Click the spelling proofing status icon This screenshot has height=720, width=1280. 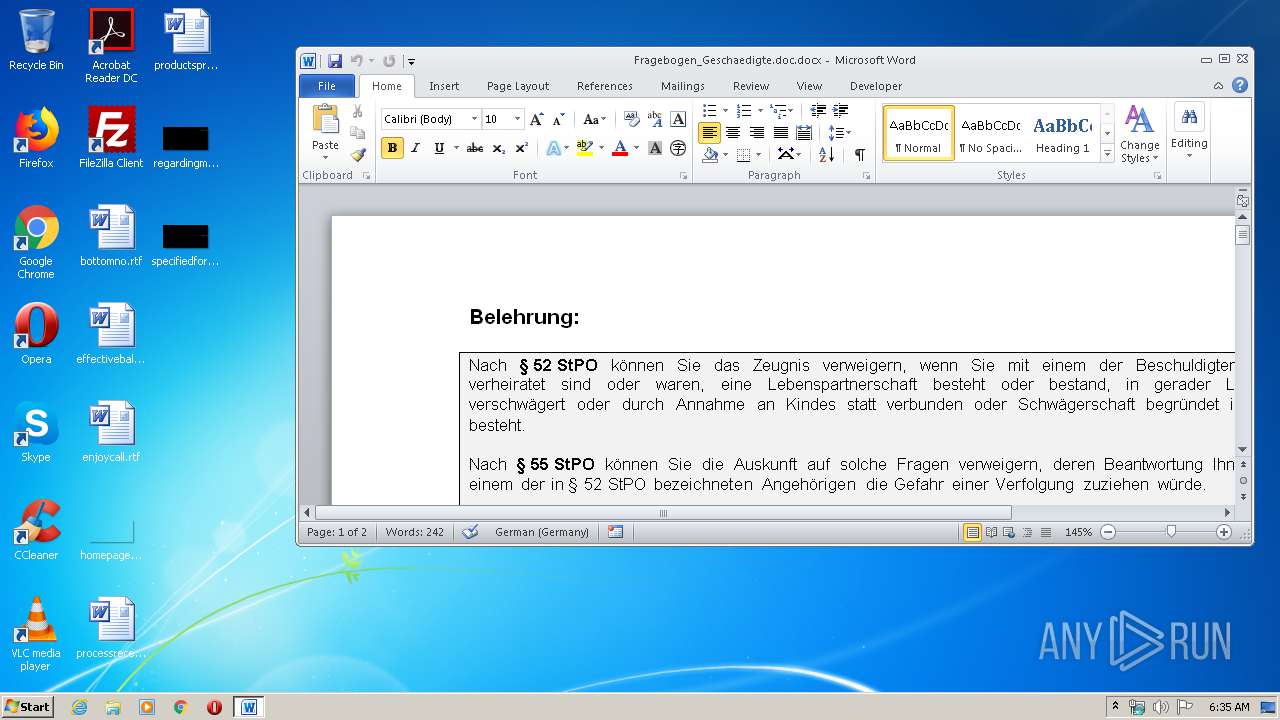pyautogui.click(x=470, y=532)
